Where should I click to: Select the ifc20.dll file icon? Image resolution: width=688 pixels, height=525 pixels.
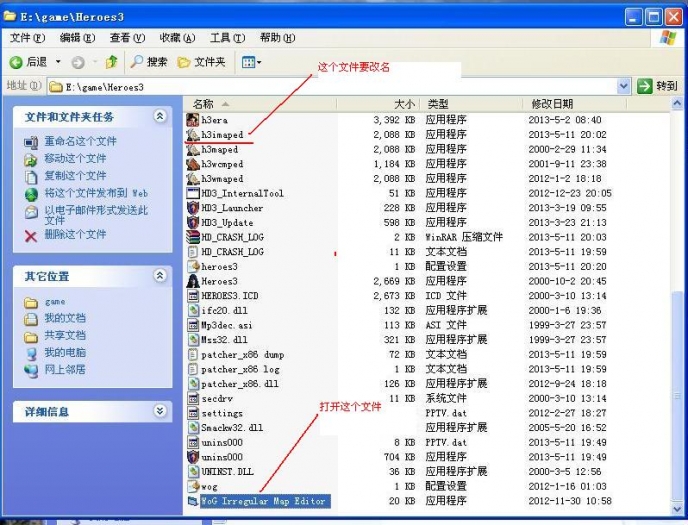(193, 311)
